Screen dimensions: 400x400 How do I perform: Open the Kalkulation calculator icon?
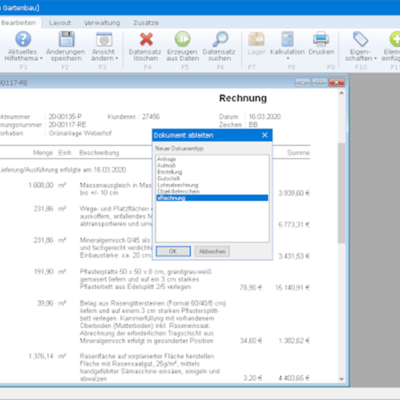287,39
